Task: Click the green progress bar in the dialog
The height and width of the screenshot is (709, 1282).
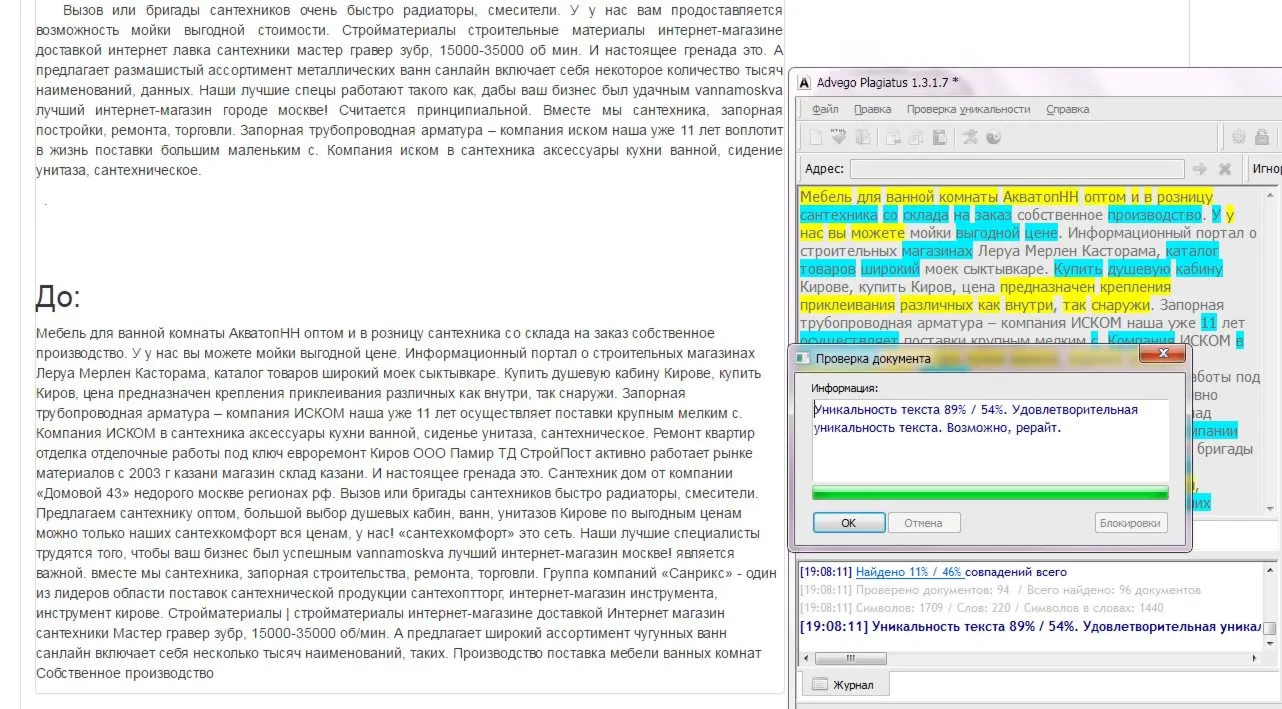Action: pos(990,492)
